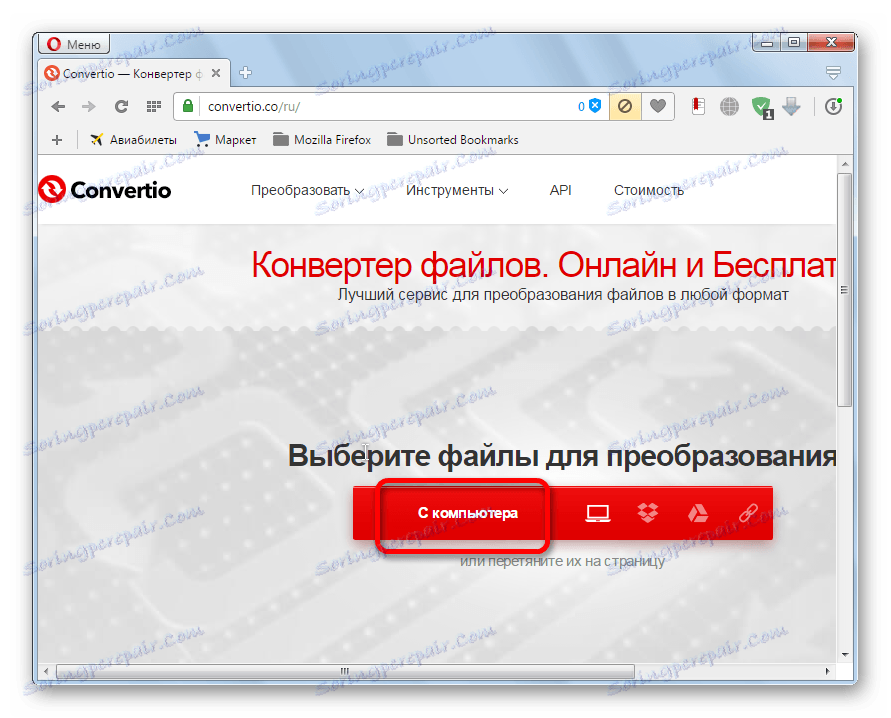Open the Mozilla Firefox bookmarks folder
The width and height of the screenshot is (891, 718).
[x=322, y=140]
